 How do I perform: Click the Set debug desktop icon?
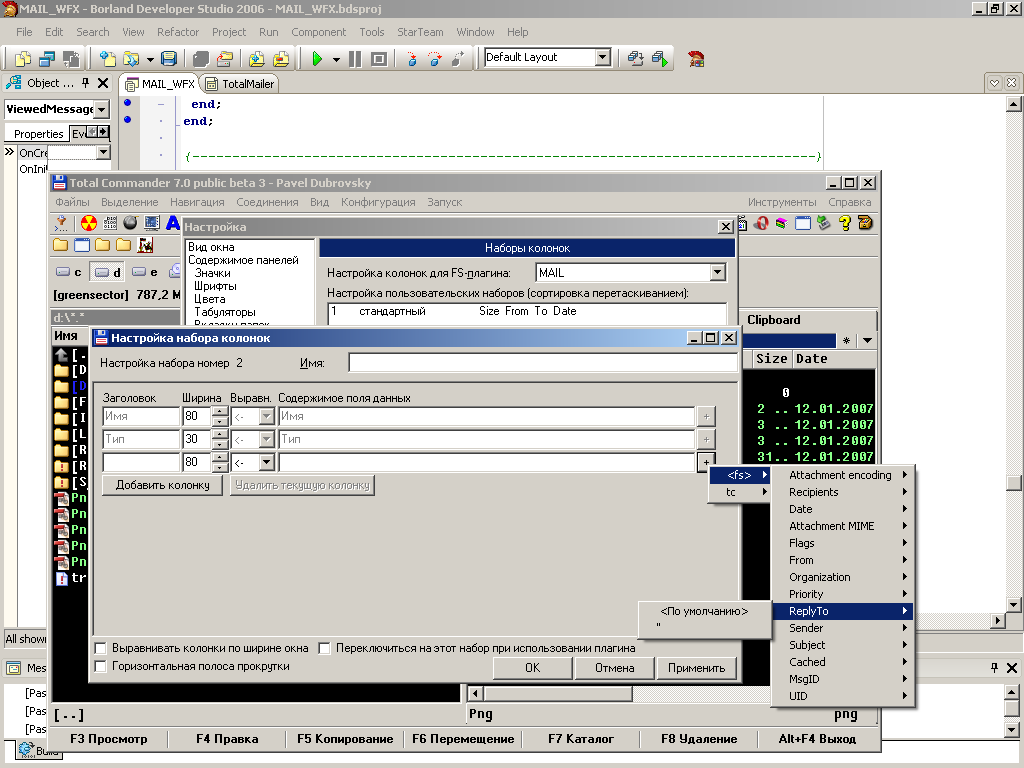tap(660, 59)
